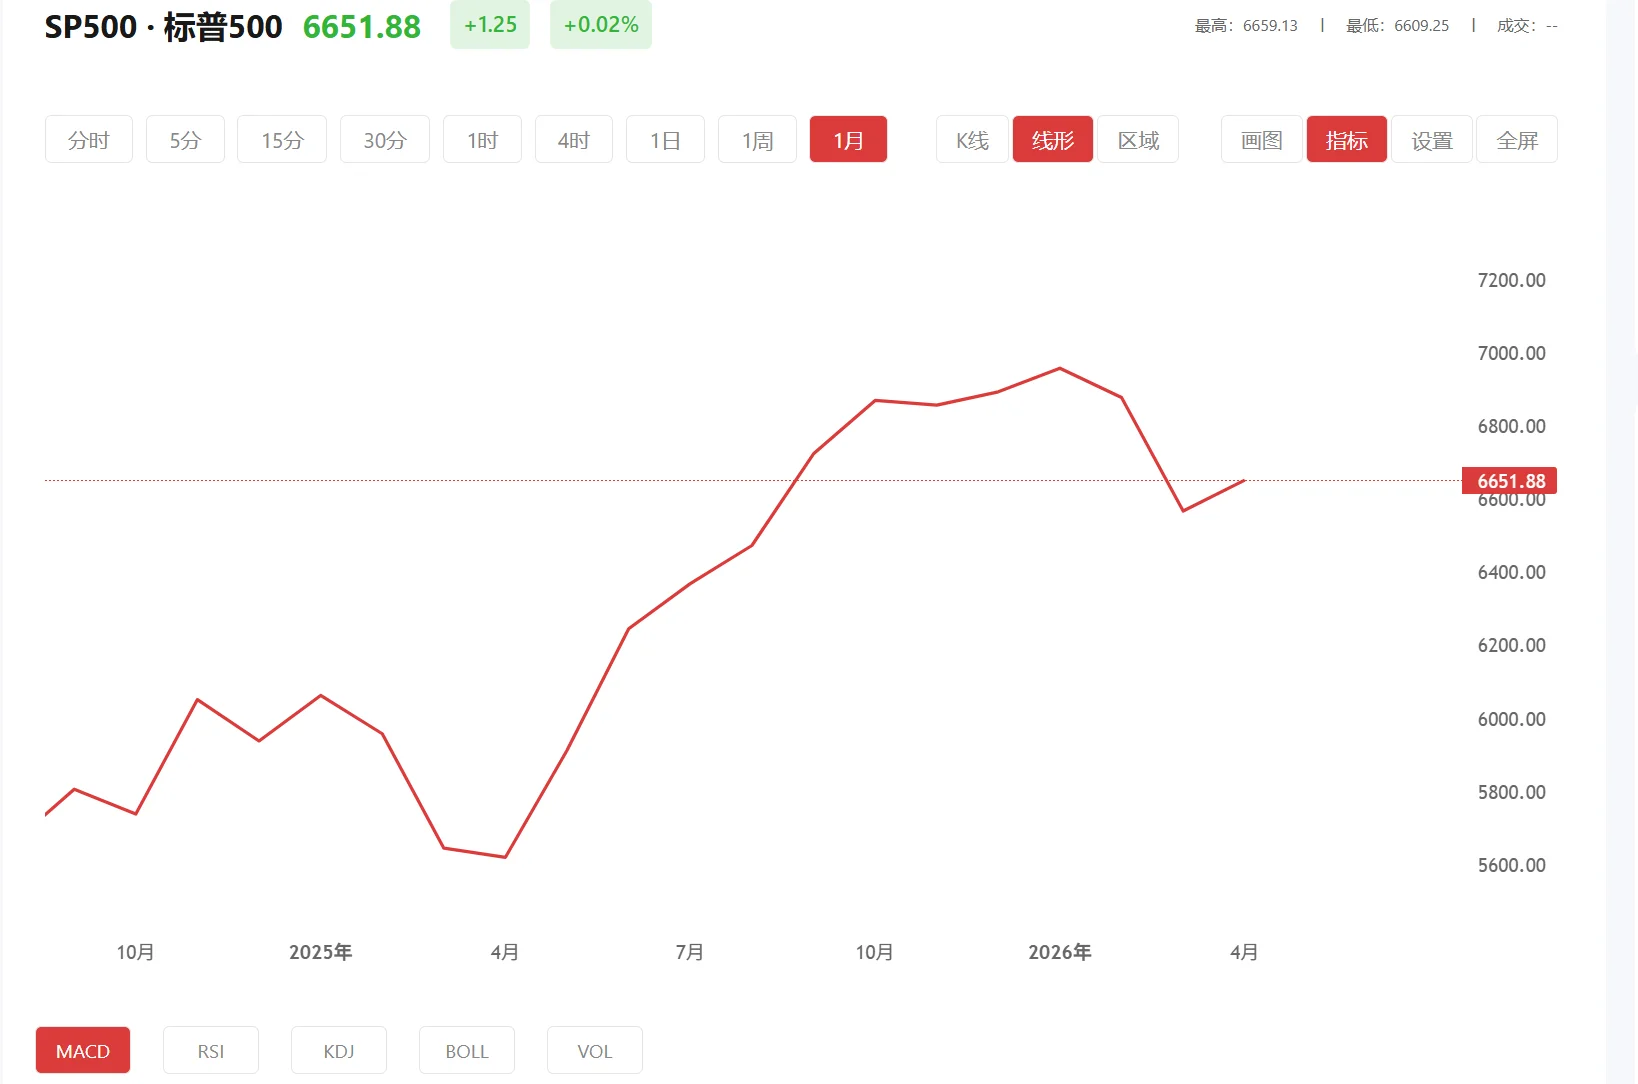The image size is (1638, 1084).
Task: Switch chart to 区域 area style
Action: pyautogui.click(x=1138, y=139)
